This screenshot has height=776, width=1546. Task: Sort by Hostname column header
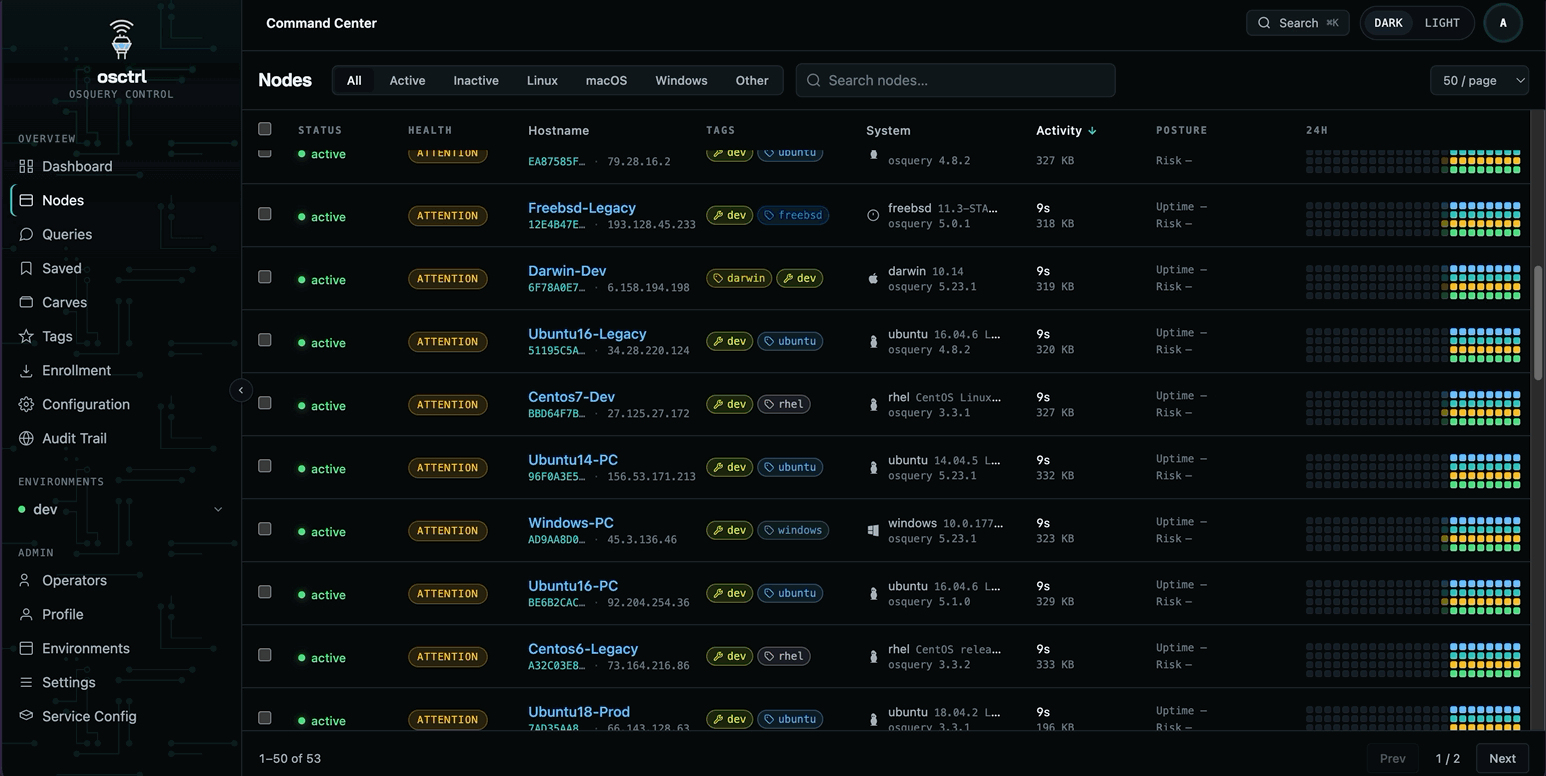click(x=558, y=130)
